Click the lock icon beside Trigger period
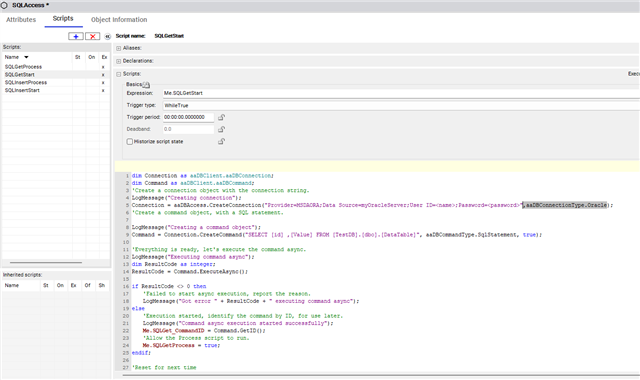The image size is (640, 380). pyautogui.click(x=221, y=117)
